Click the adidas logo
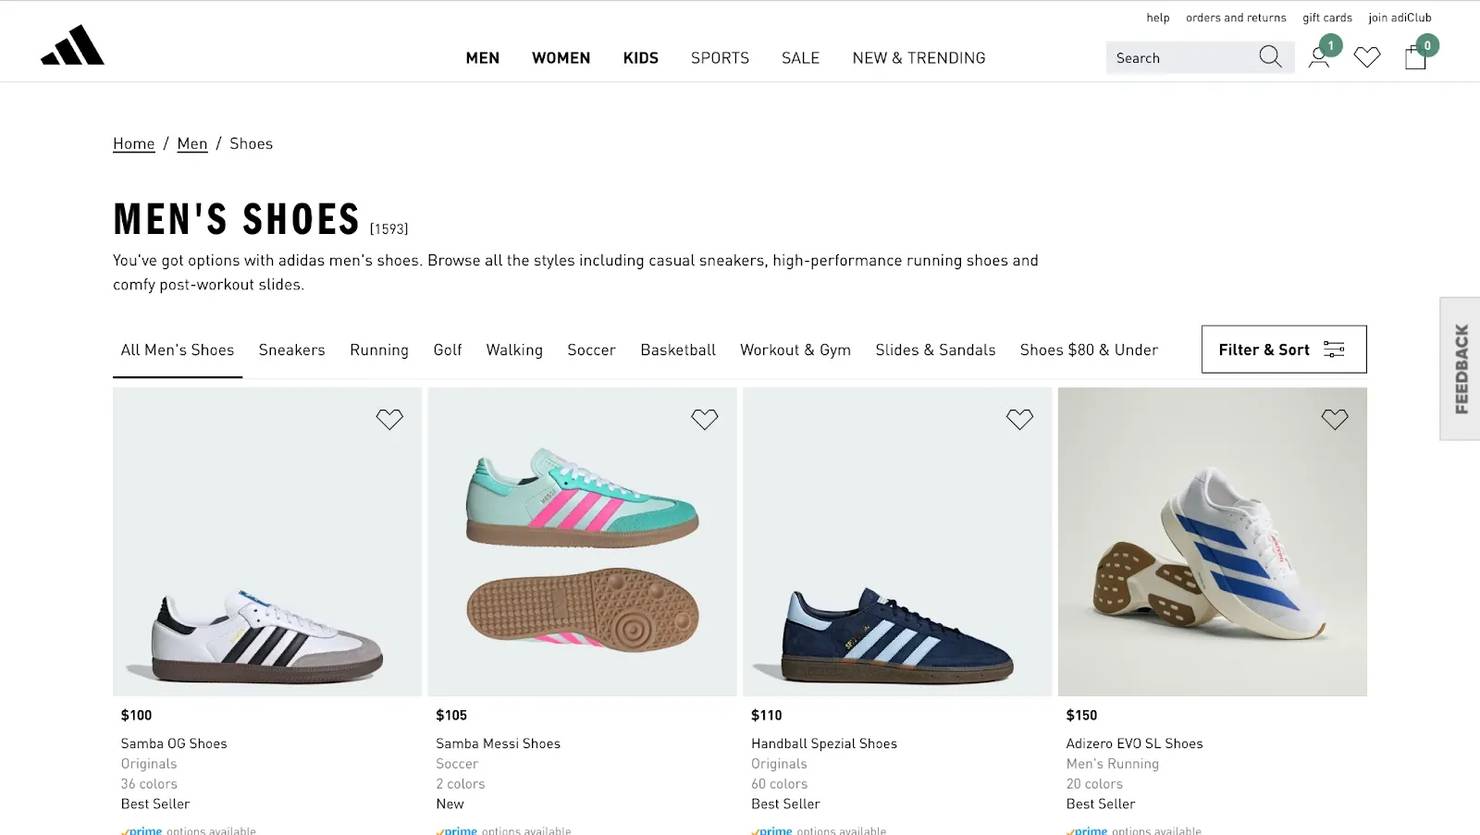This screenshot has height=835, width=1480. (x=72, y=47)
